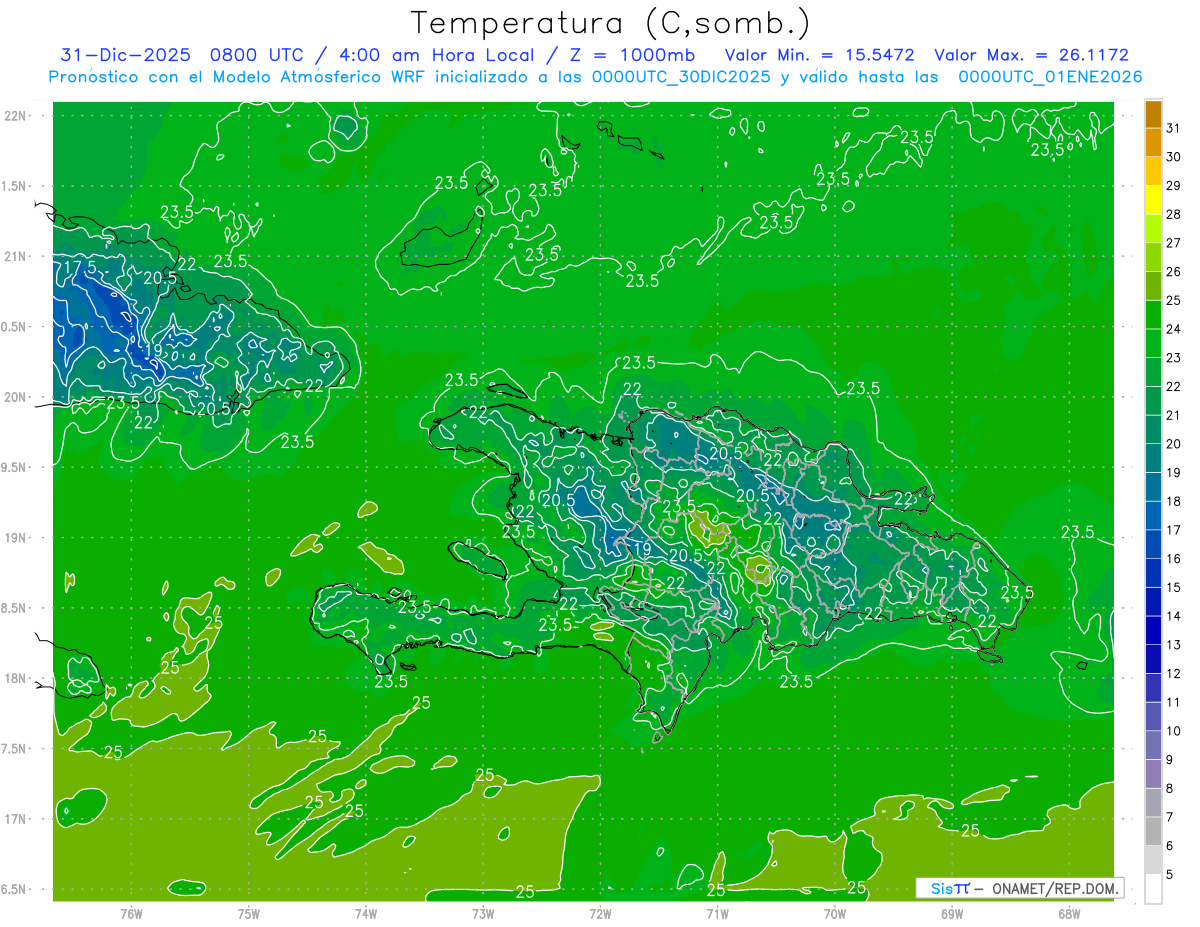Click the legend swatch between 24 and 25
1200x927 pixels.
click(x=1153, y=315)
